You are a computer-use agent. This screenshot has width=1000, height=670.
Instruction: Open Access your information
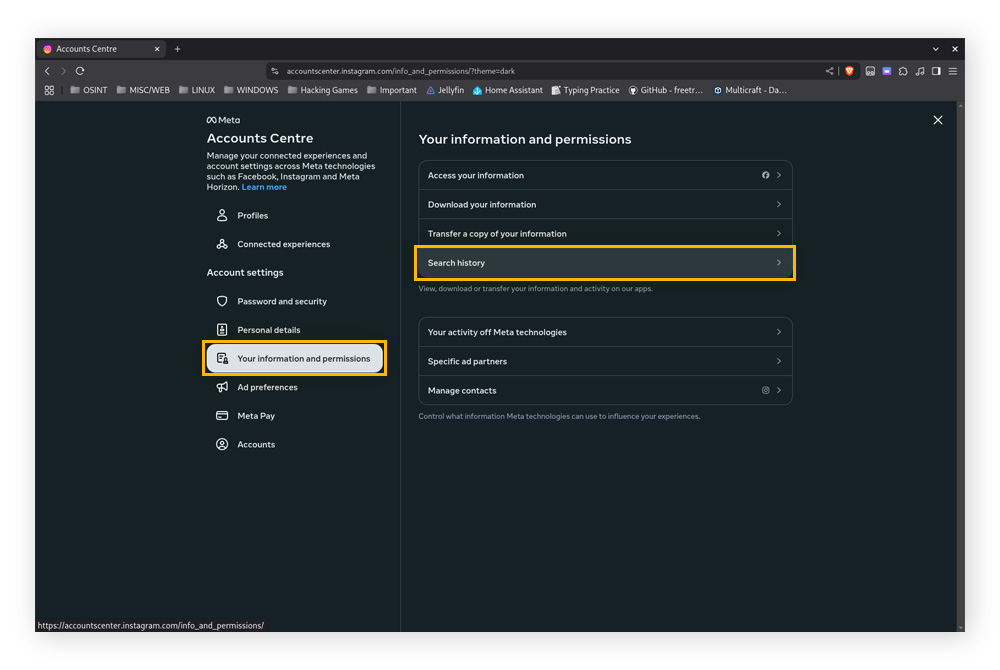[605, 175]
